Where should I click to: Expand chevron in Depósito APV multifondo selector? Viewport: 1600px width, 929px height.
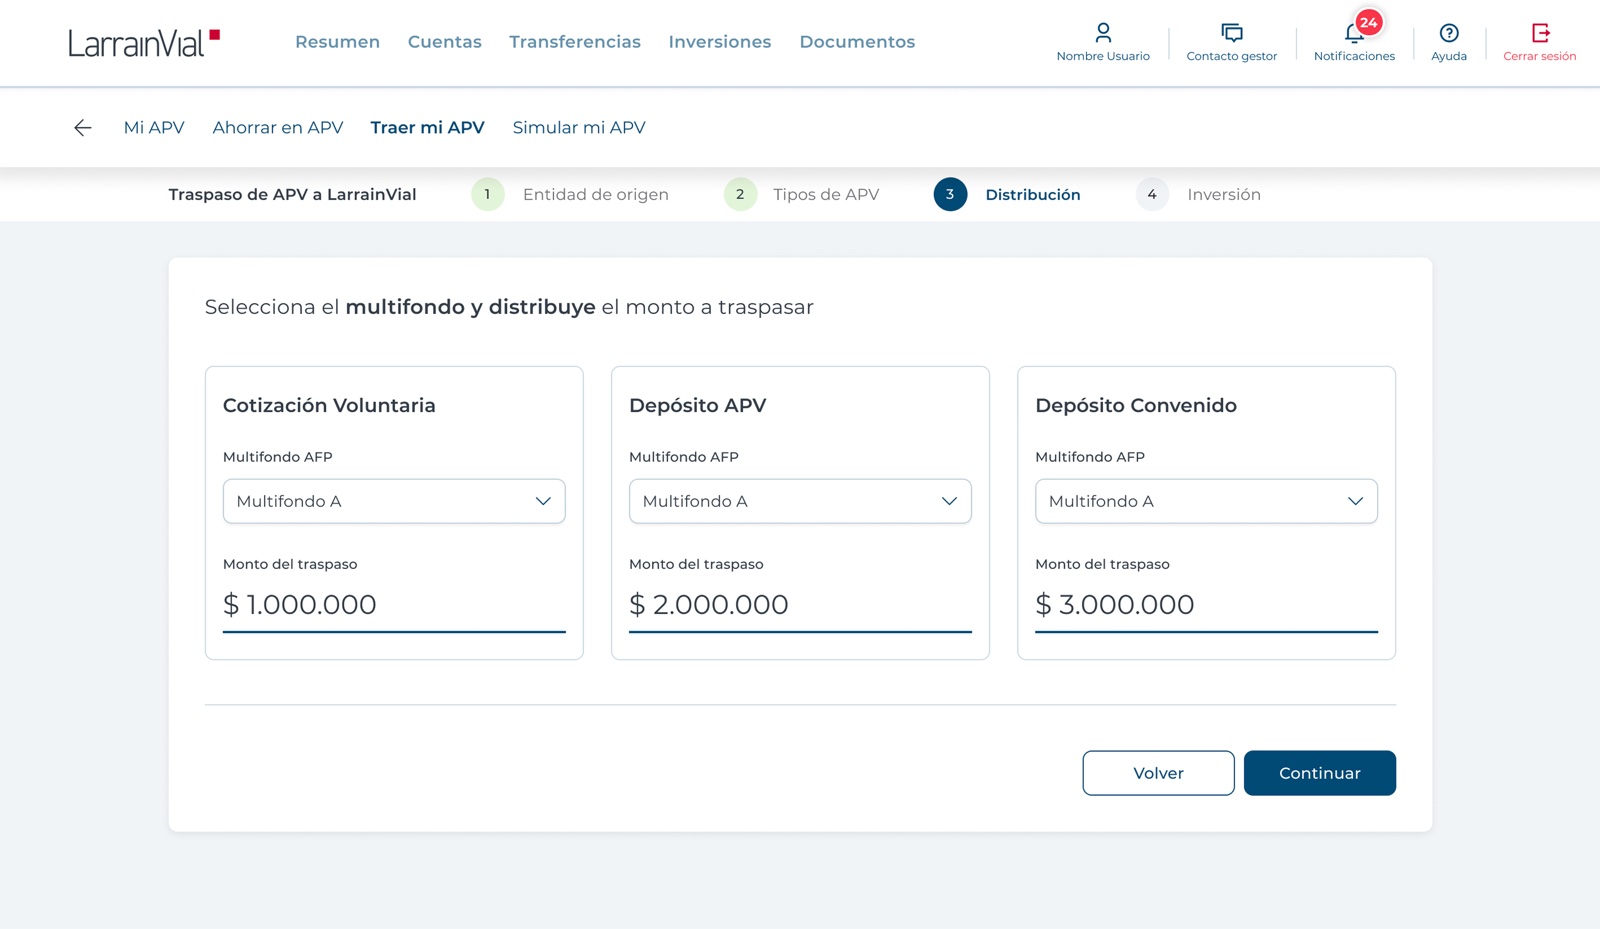pyautogui.click(x=949, y=501)
